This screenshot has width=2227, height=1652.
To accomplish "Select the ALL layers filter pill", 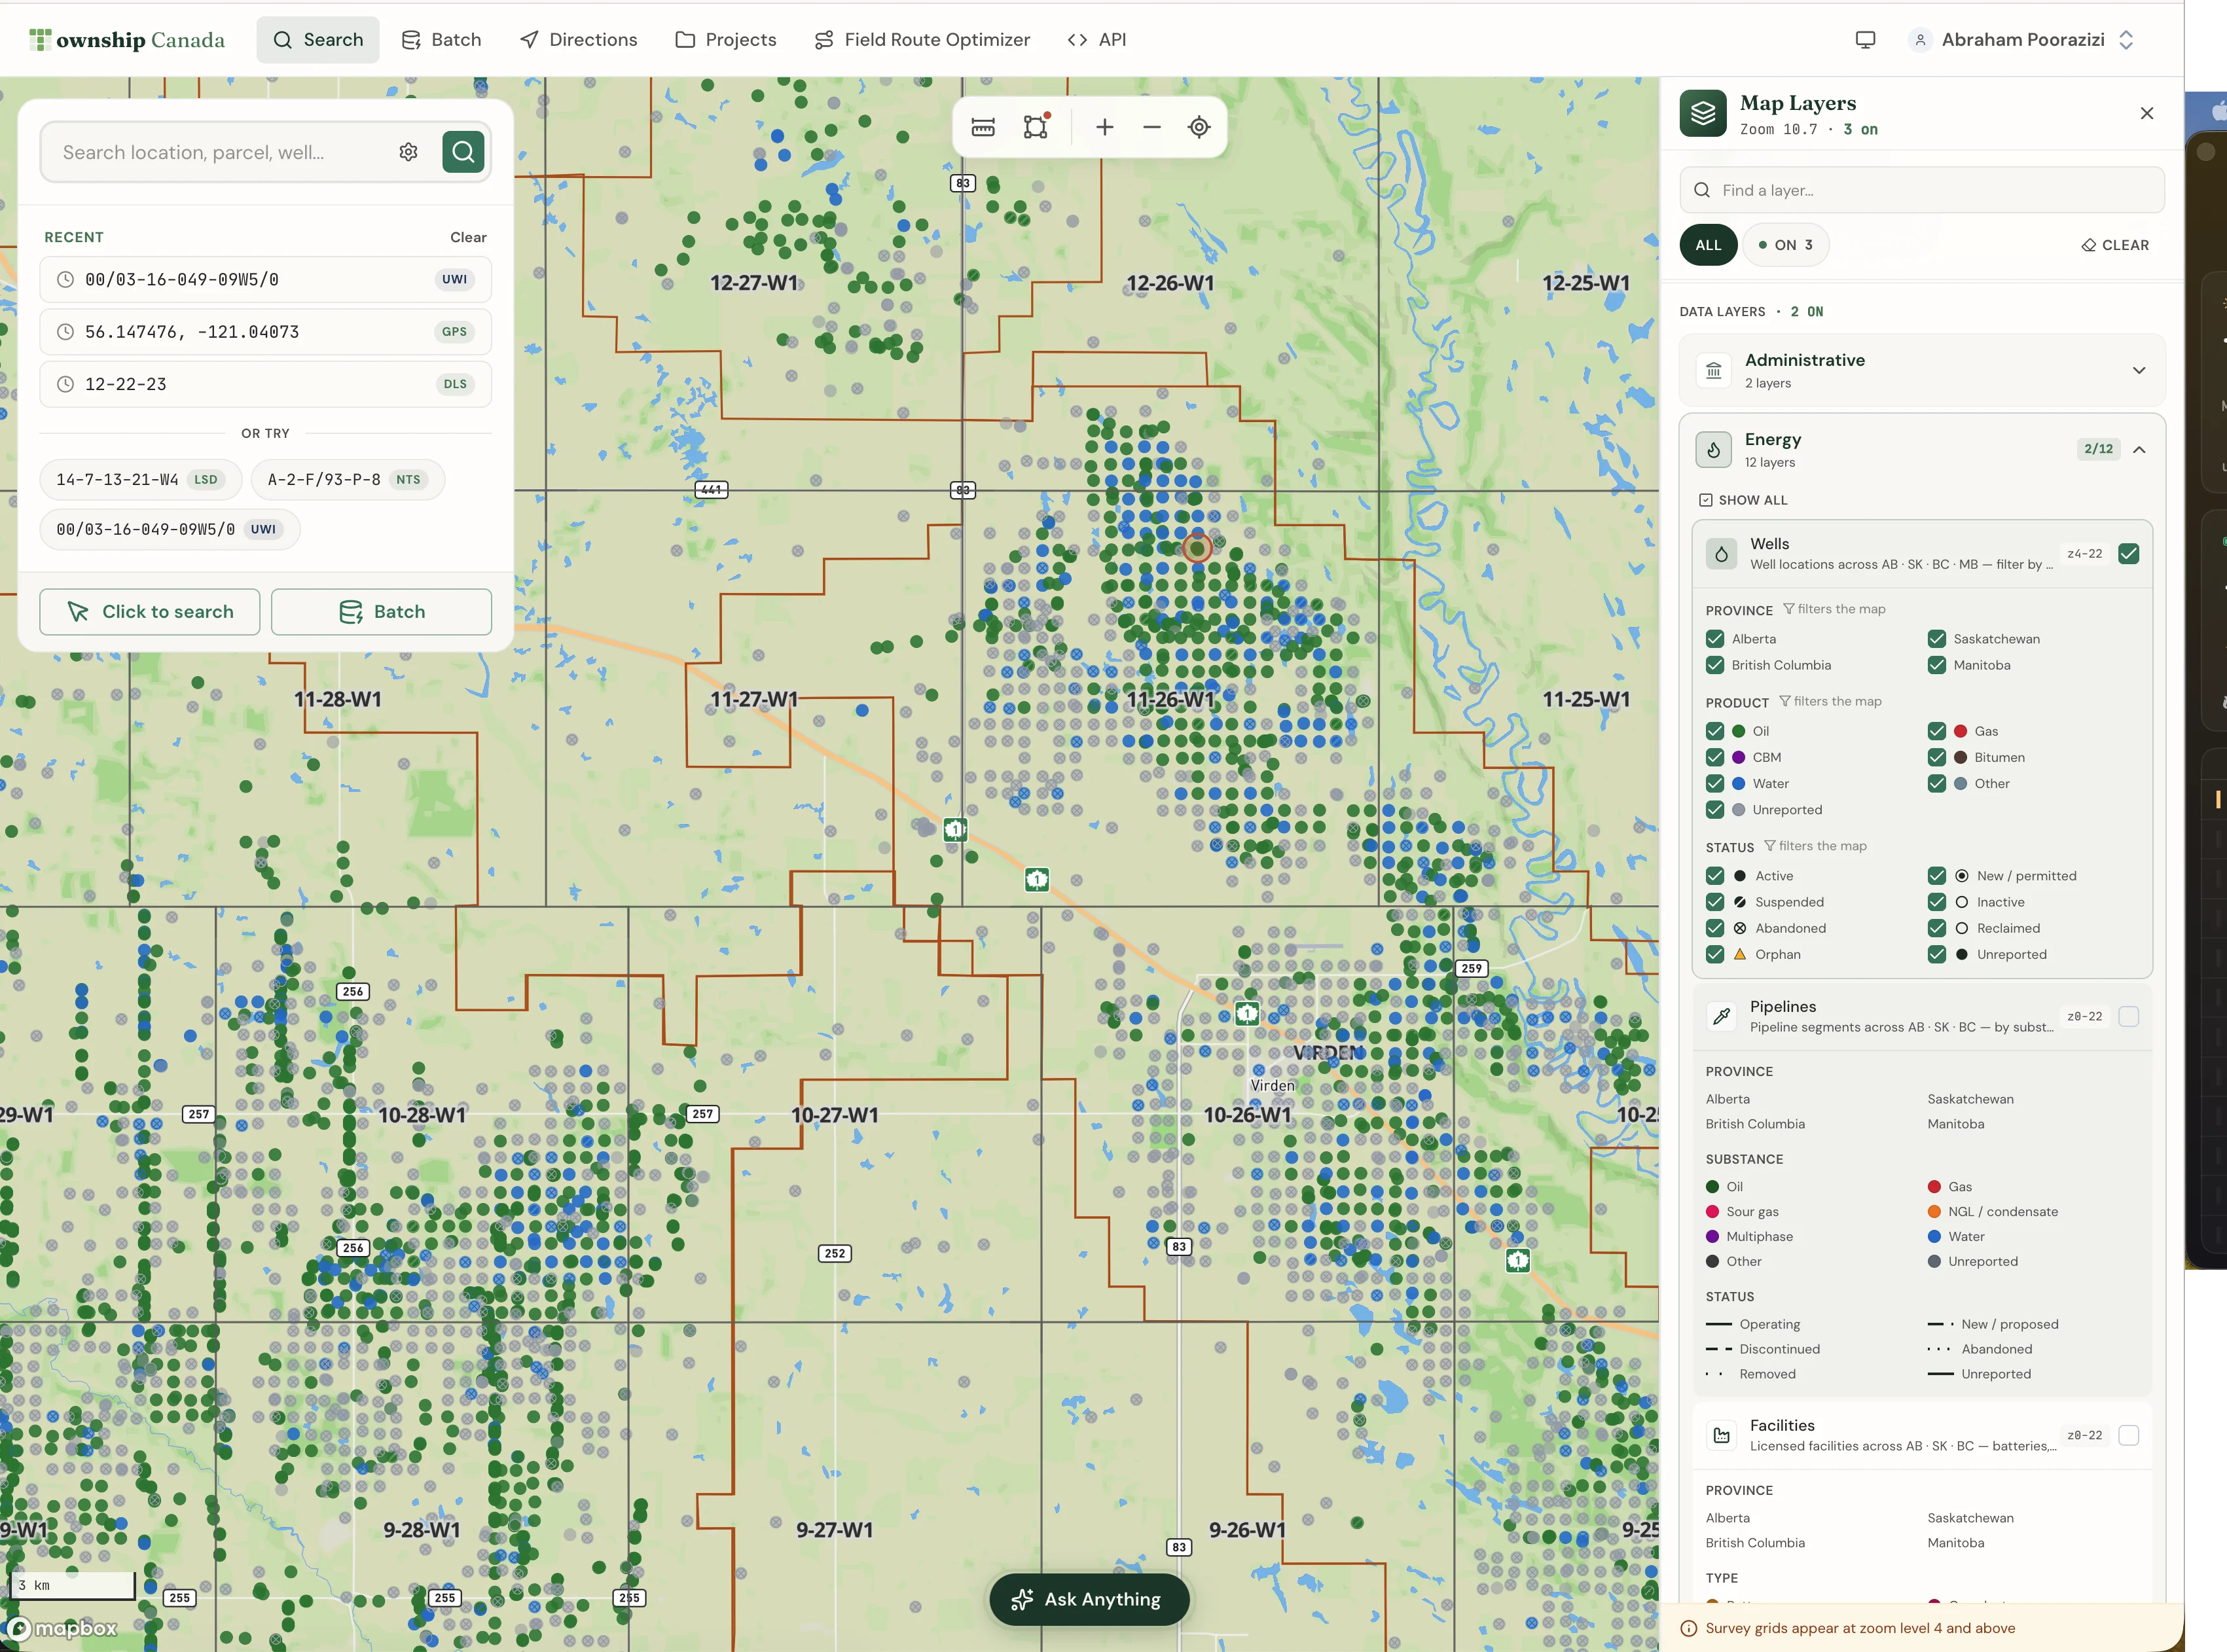I will click(x=1708, y=245).
